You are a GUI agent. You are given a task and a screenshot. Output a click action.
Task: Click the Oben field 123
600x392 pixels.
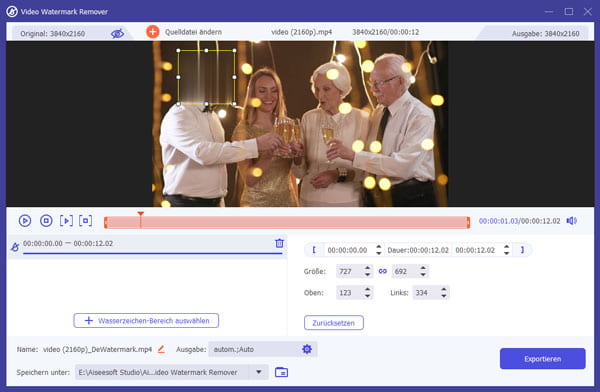[x=349, y=293]
